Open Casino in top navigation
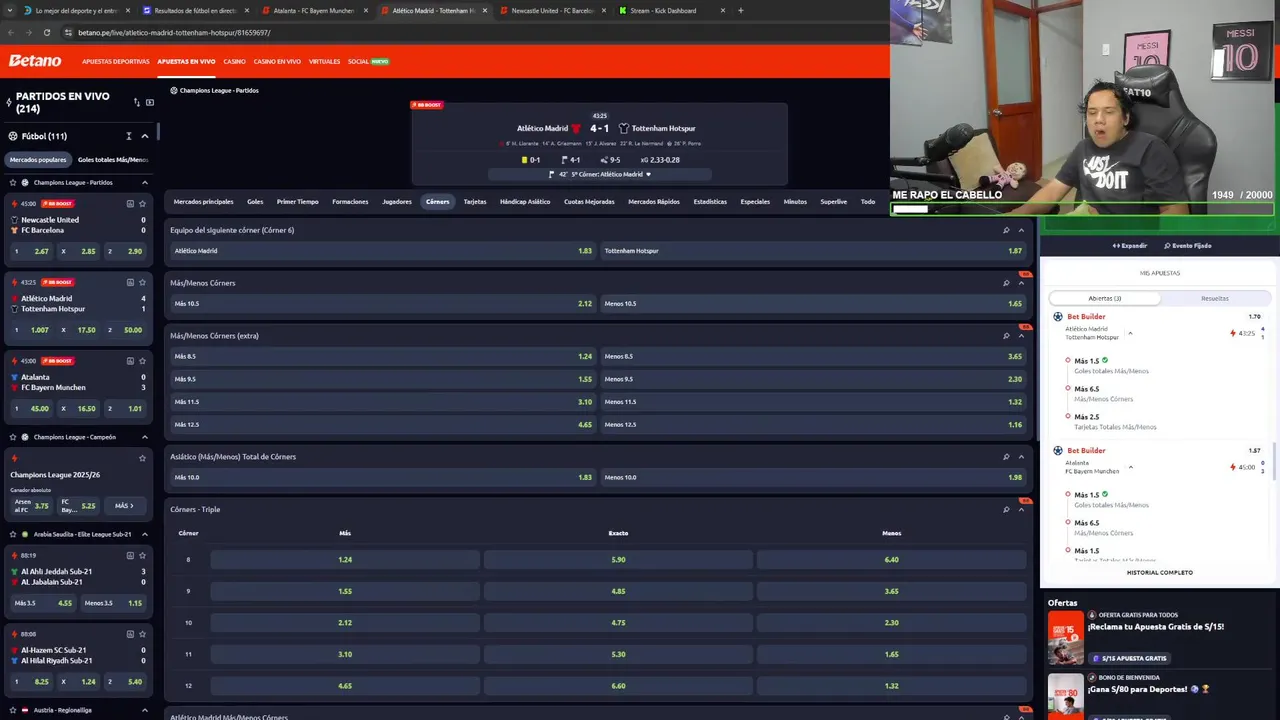Screen dimensions: 1280x720 click(x=234, y=61)
